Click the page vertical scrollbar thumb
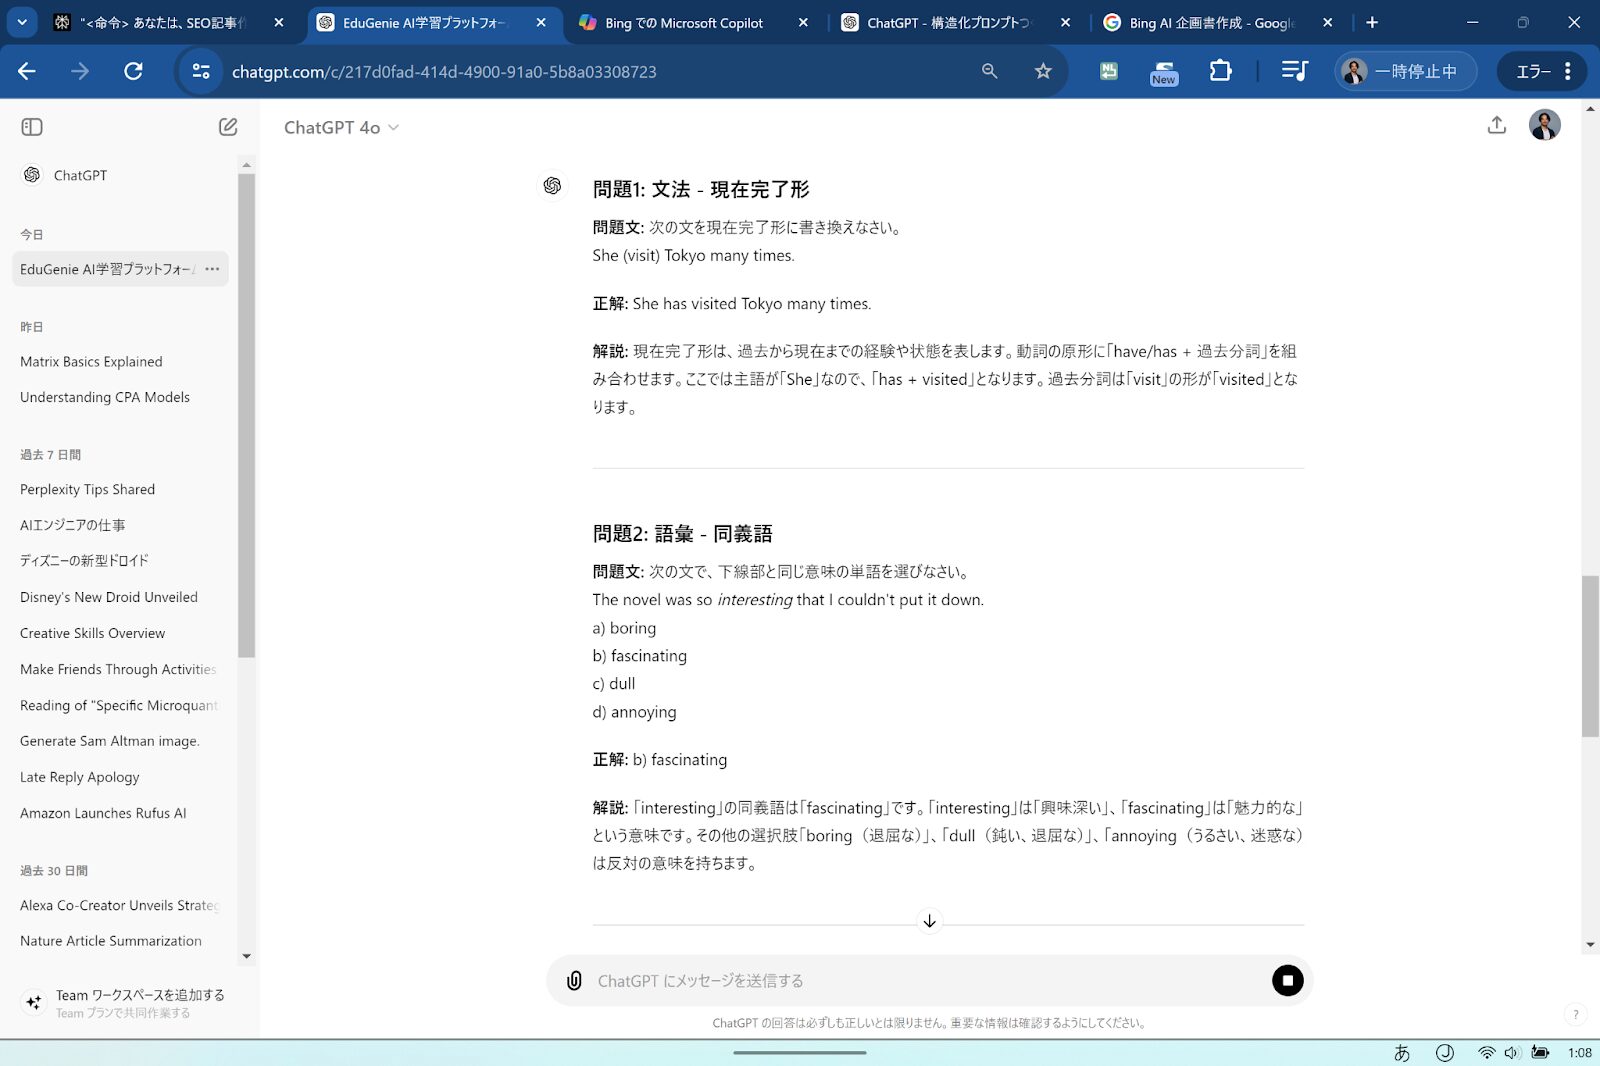The height and width of the screenshot is (1066, 1600). click(x=1589, y=656)
